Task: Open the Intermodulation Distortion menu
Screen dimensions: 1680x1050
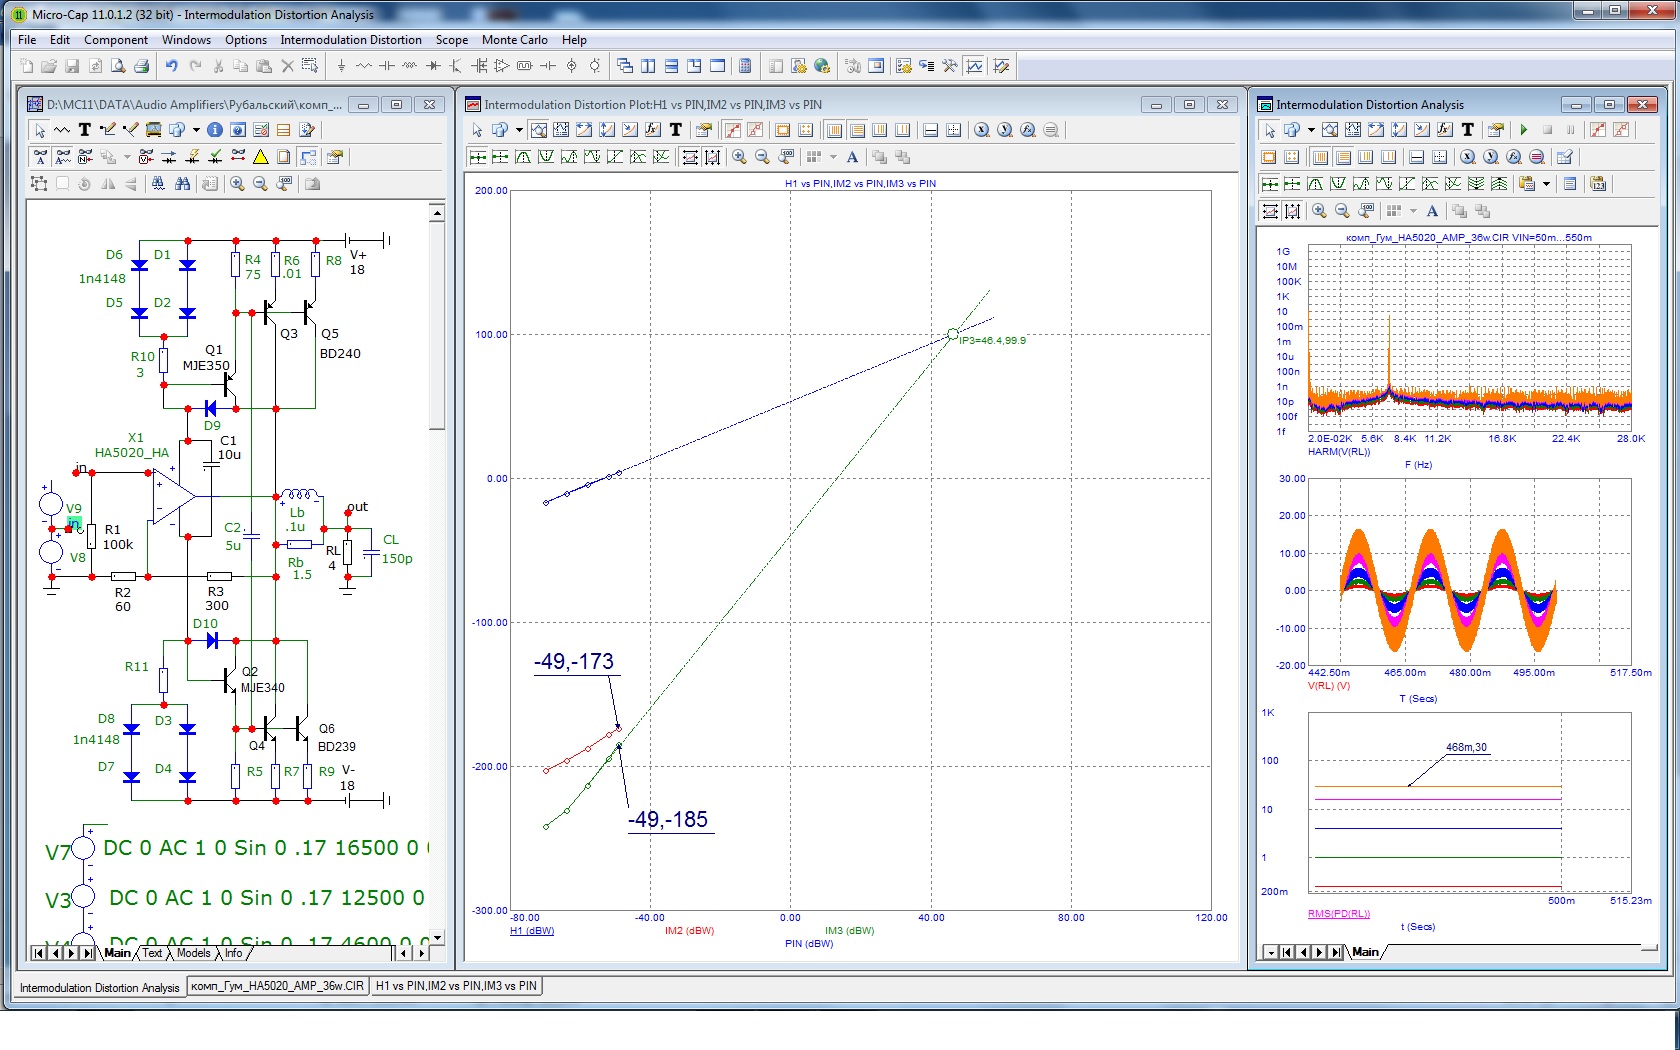Action: 351,40
